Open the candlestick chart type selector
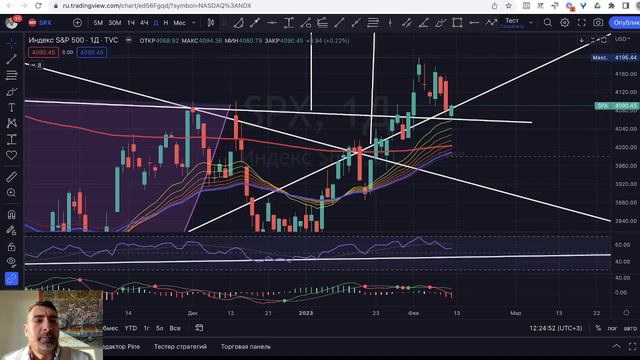 click(211, 23)
